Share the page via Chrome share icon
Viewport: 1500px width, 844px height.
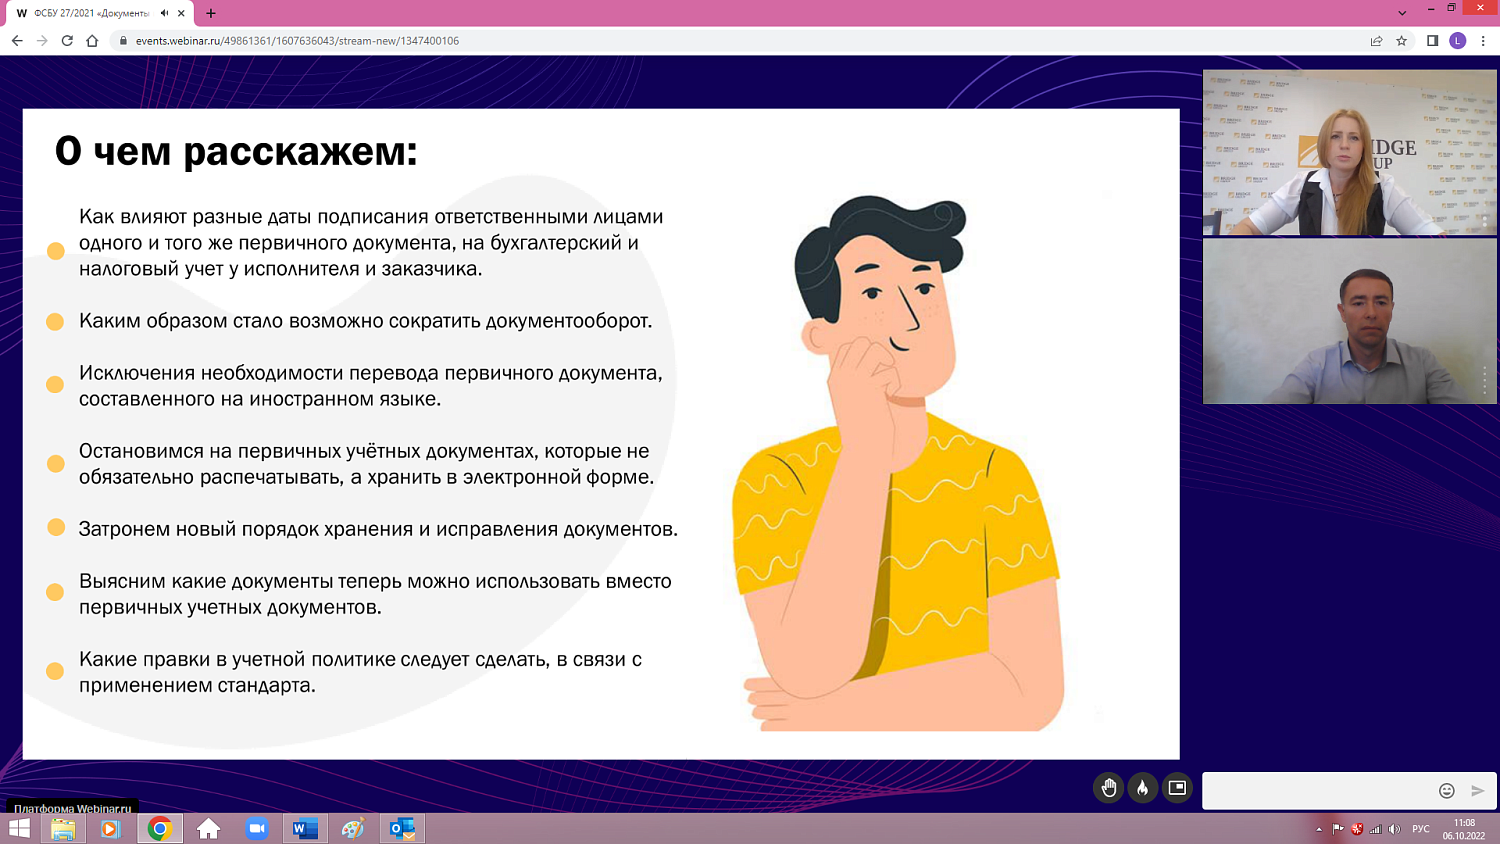1378,41
